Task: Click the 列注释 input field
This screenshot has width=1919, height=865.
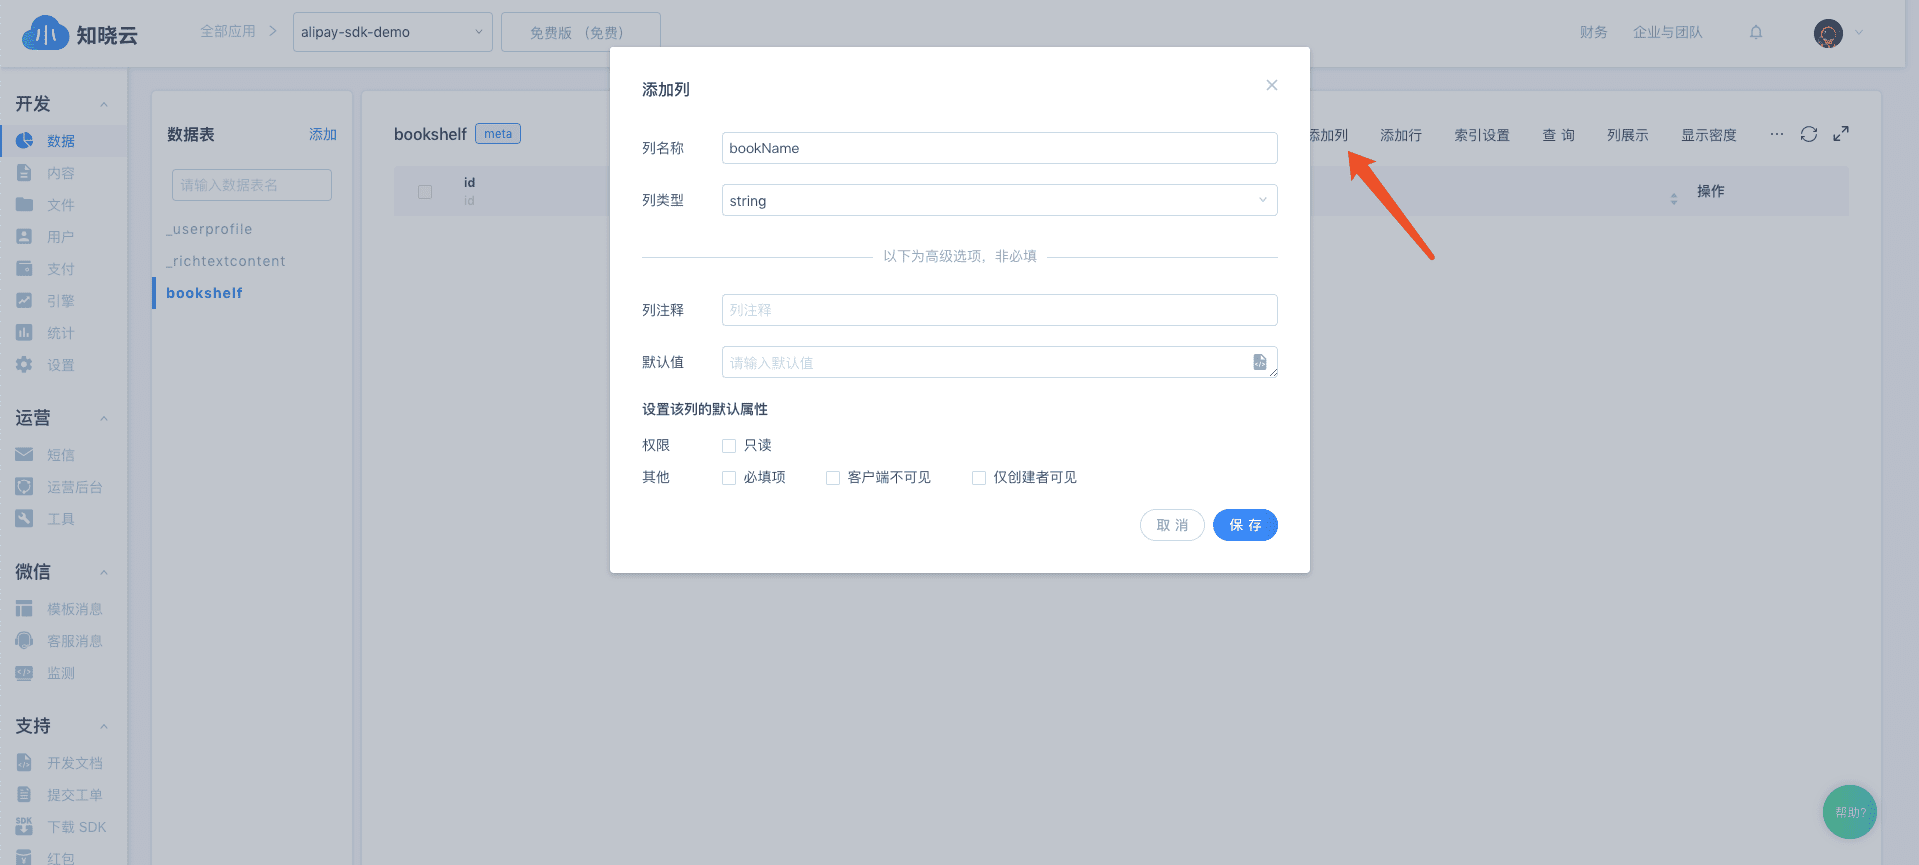Action: point(1000,310)
